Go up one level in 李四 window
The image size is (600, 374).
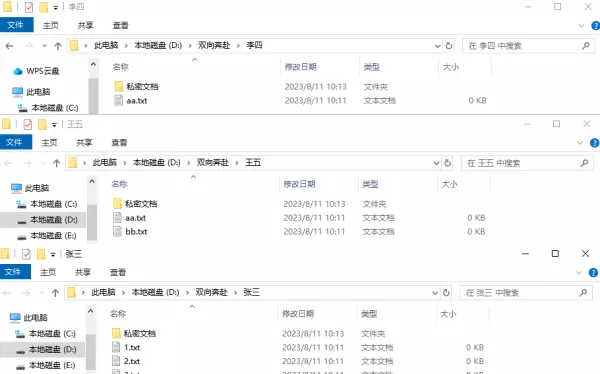pyautogui.click(x=58, y=46)
